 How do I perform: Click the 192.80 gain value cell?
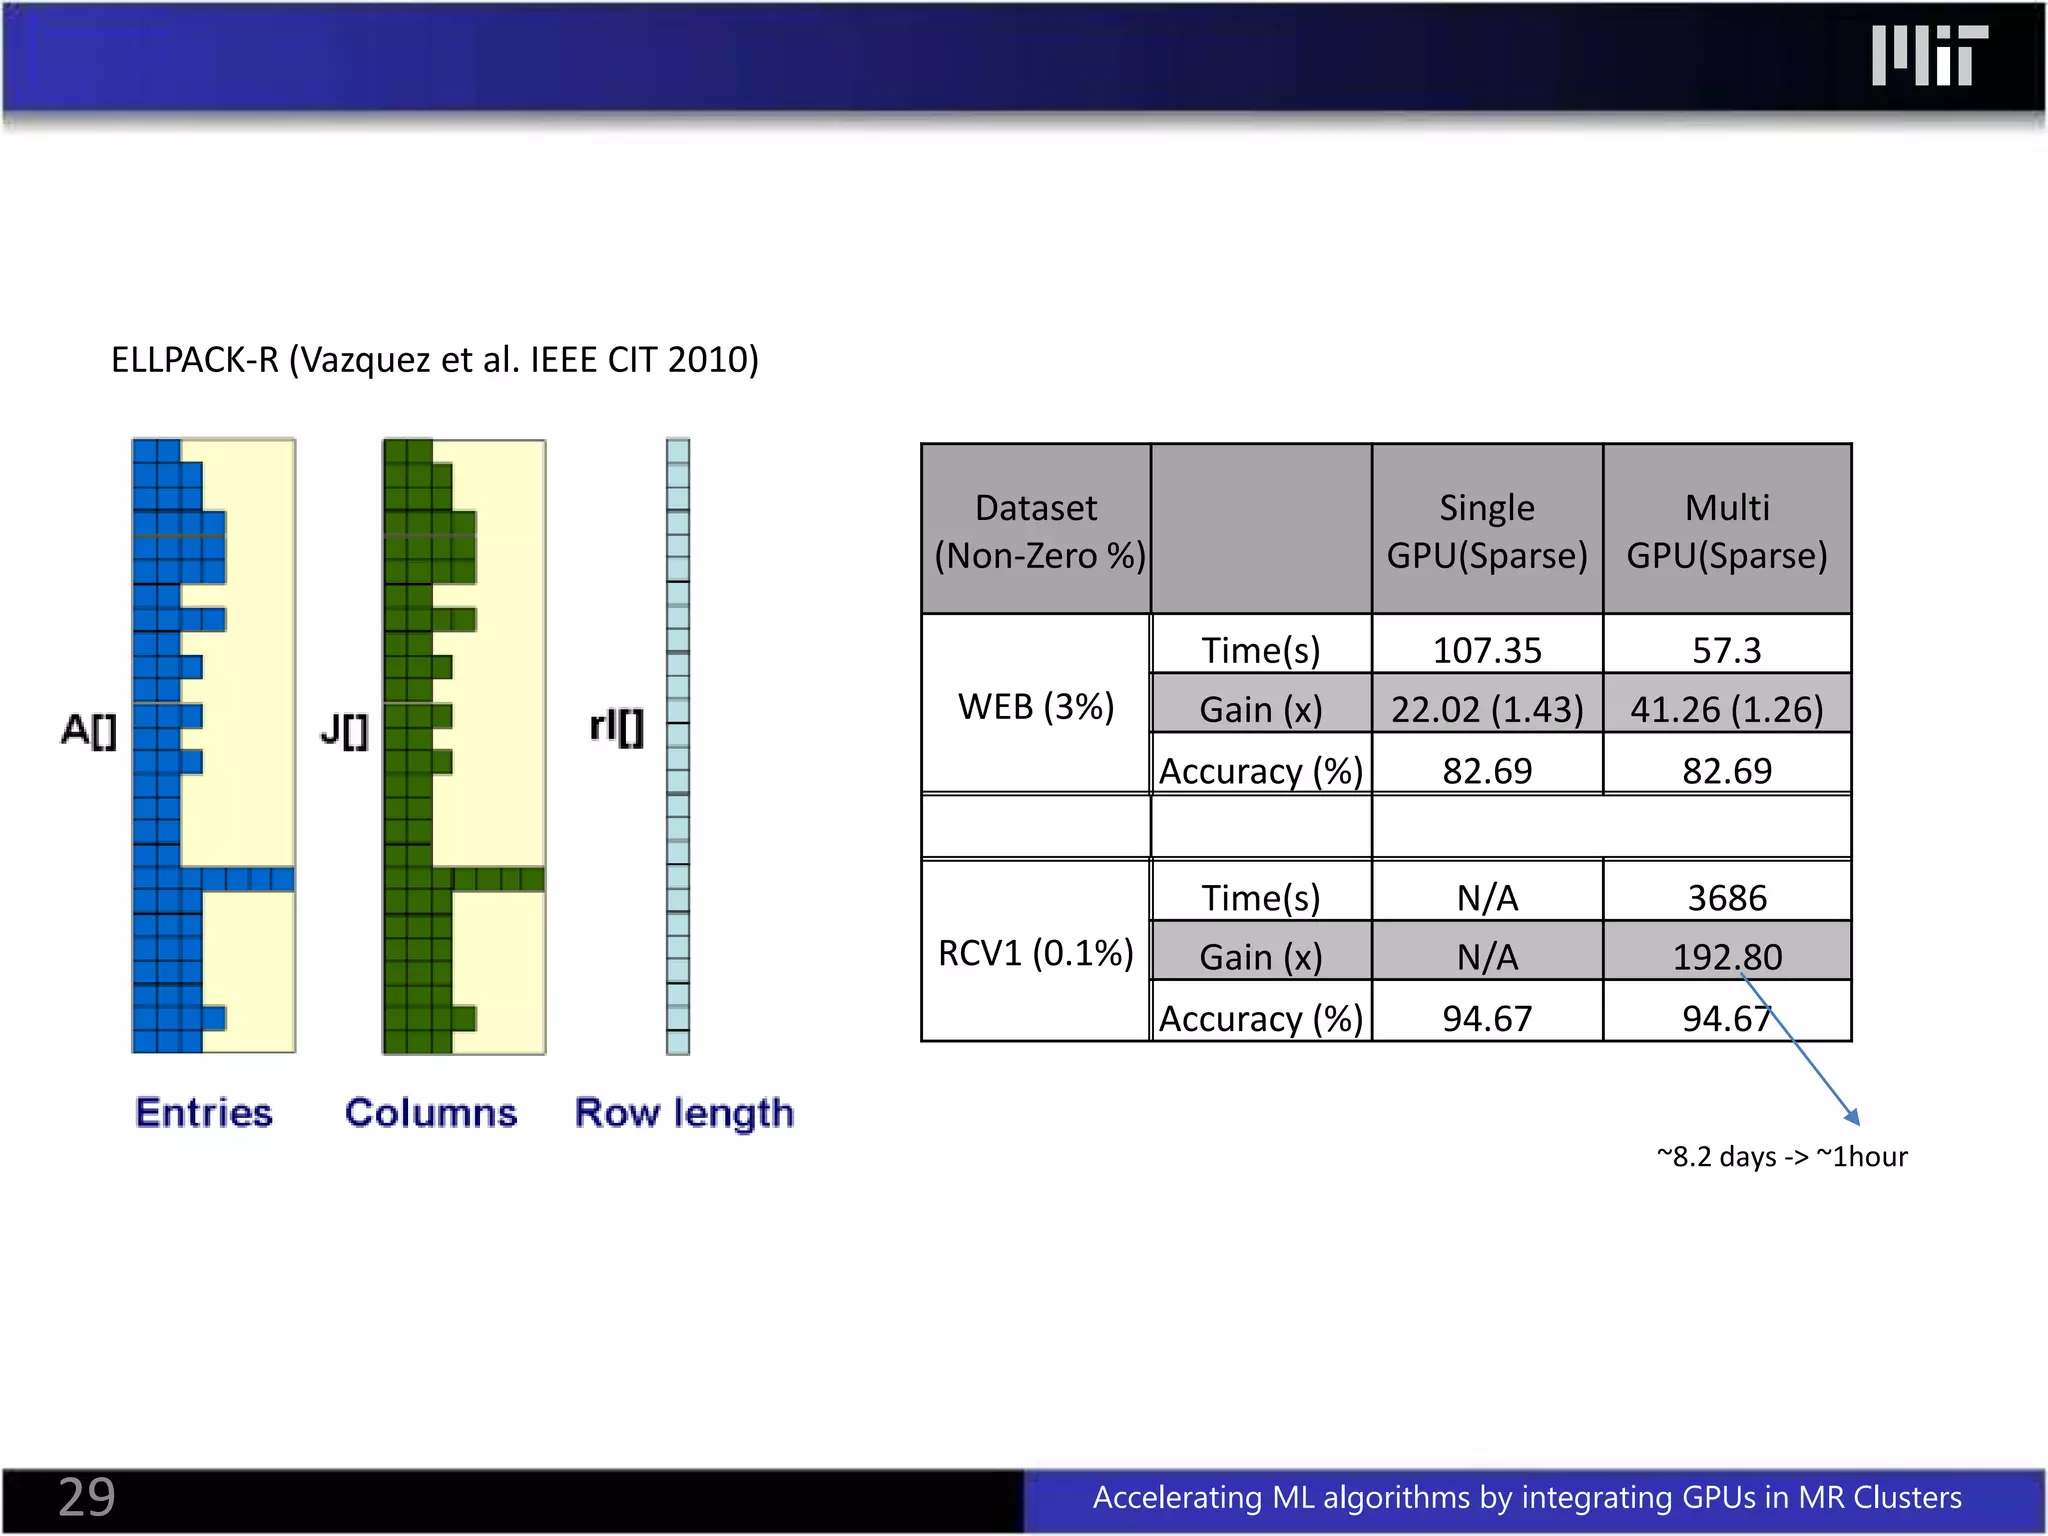(x=1726, y=955)
